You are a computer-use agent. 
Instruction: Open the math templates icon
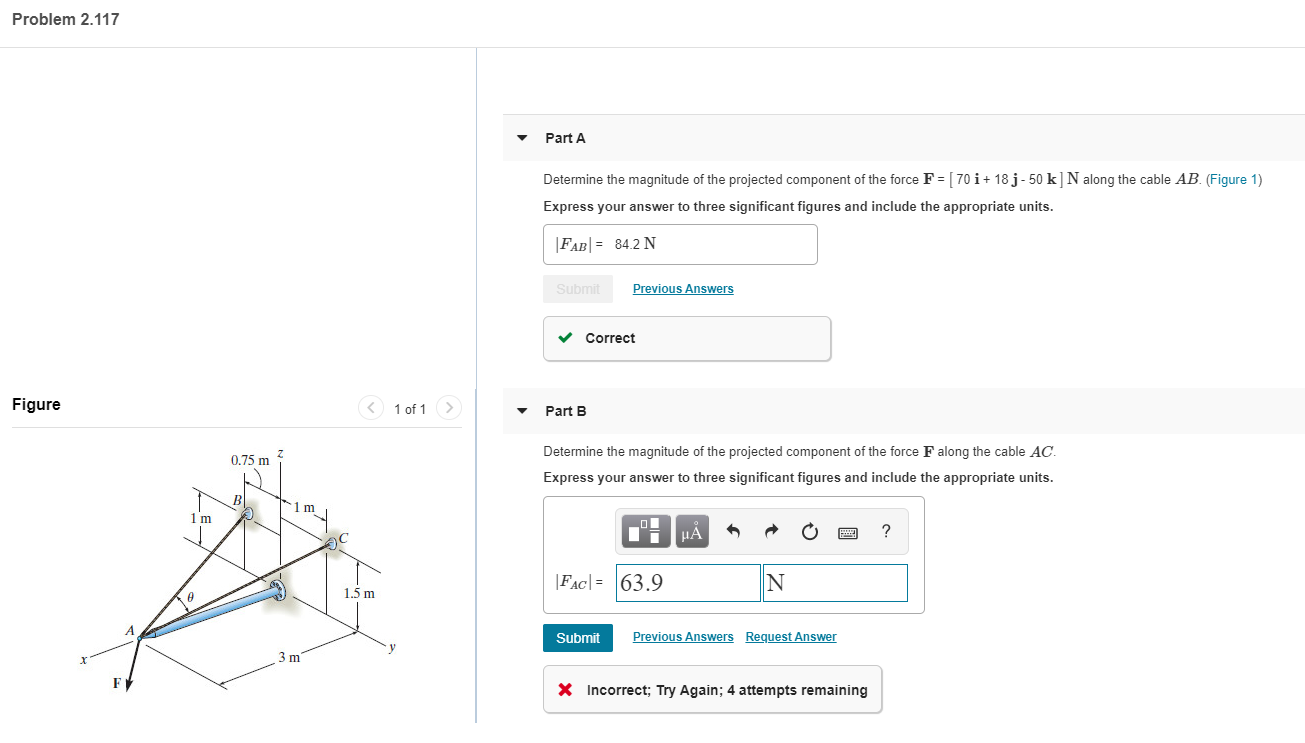click(x=645, y=531)
